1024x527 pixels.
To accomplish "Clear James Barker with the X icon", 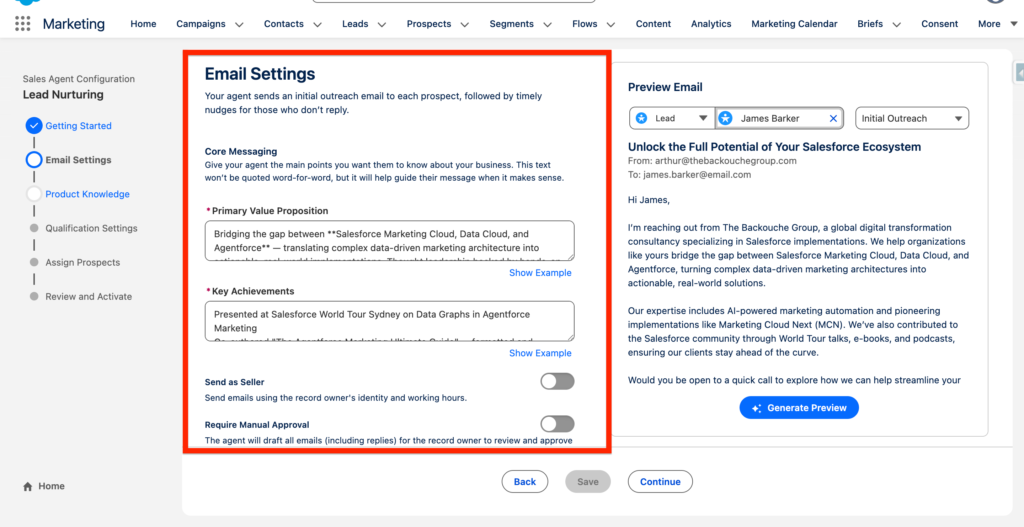I will pos(833,119).
